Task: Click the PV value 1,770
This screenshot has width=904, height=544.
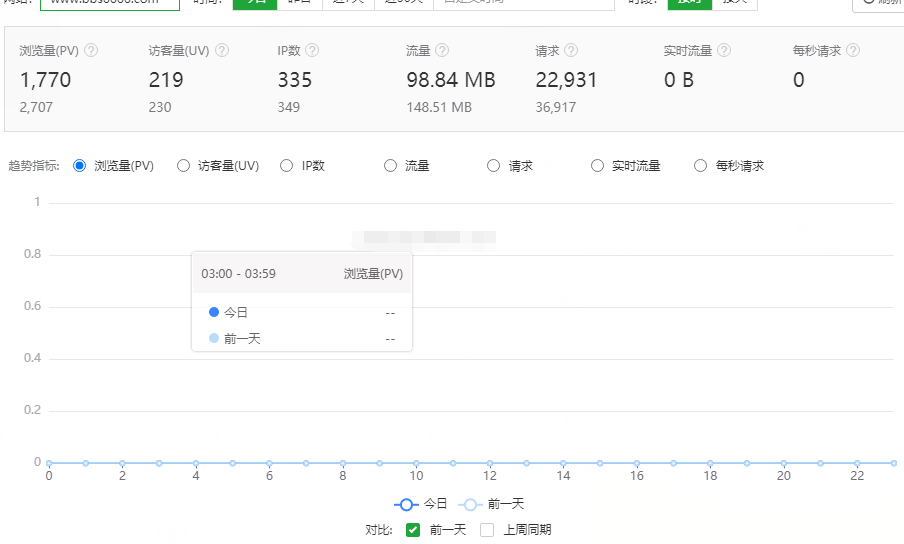Action: pos(46,80)
